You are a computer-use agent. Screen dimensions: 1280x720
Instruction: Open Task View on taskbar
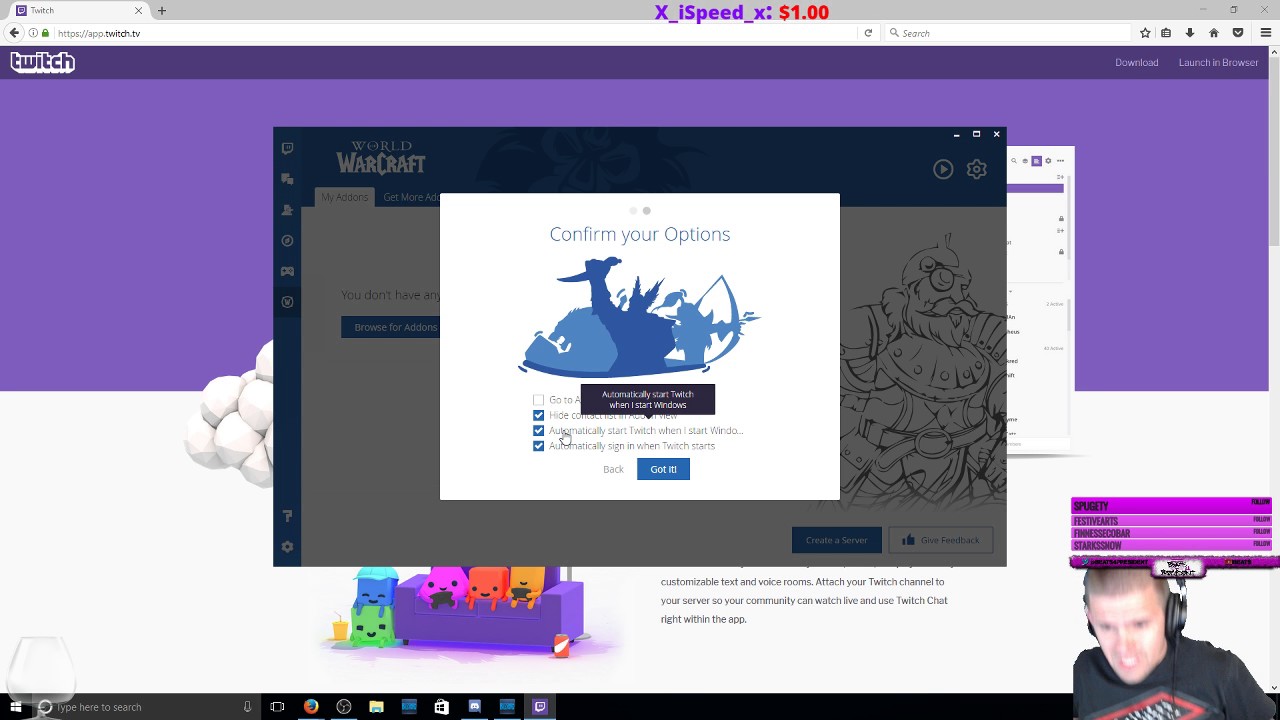pyautogui.click(x=277, y=707)
